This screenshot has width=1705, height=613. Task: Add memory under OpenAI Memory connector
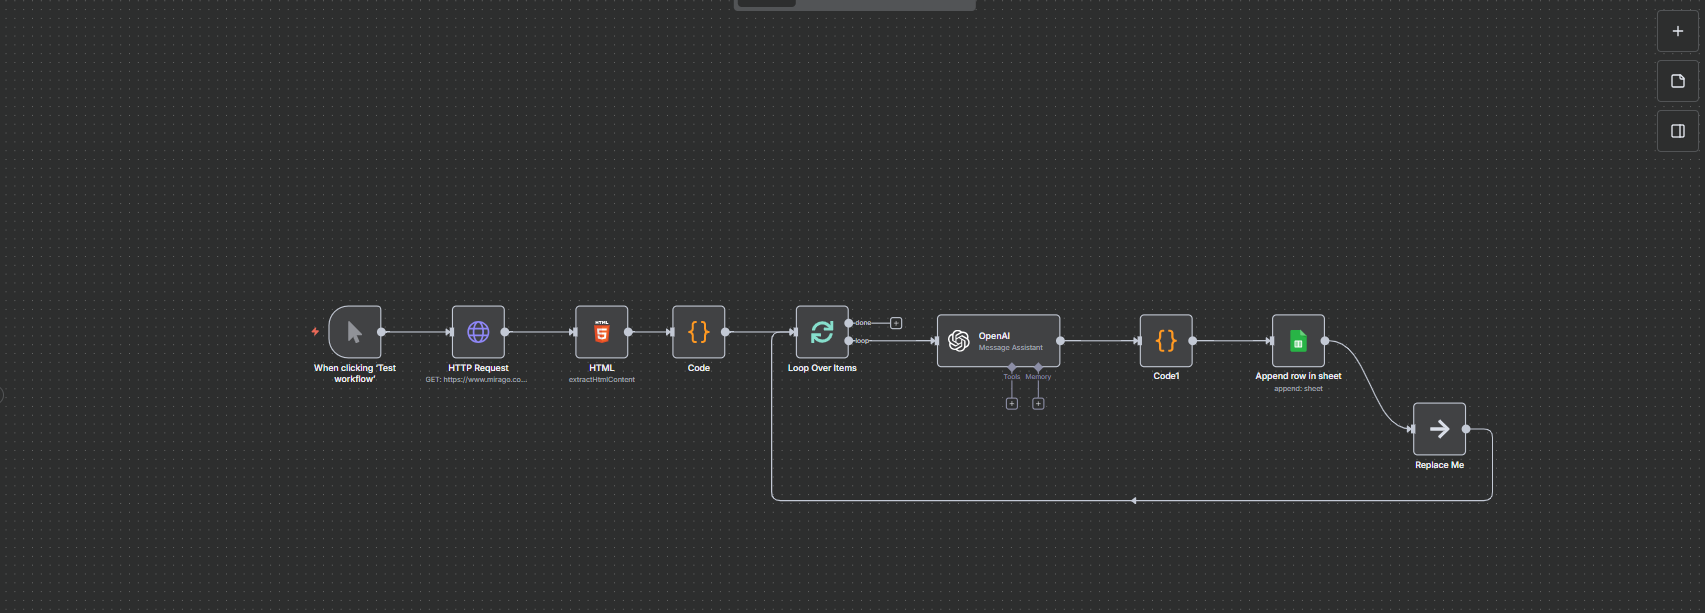pos(1038,404)
